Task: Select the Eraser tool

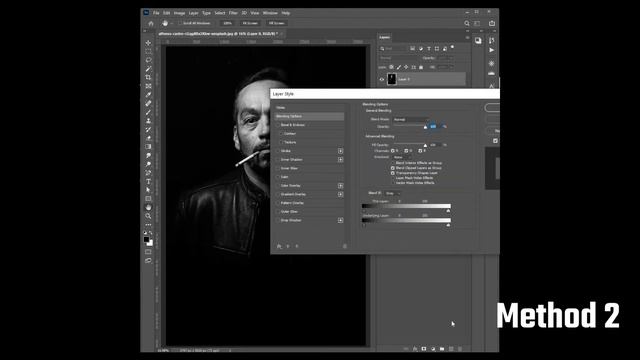Action: (x=148, y=138)
